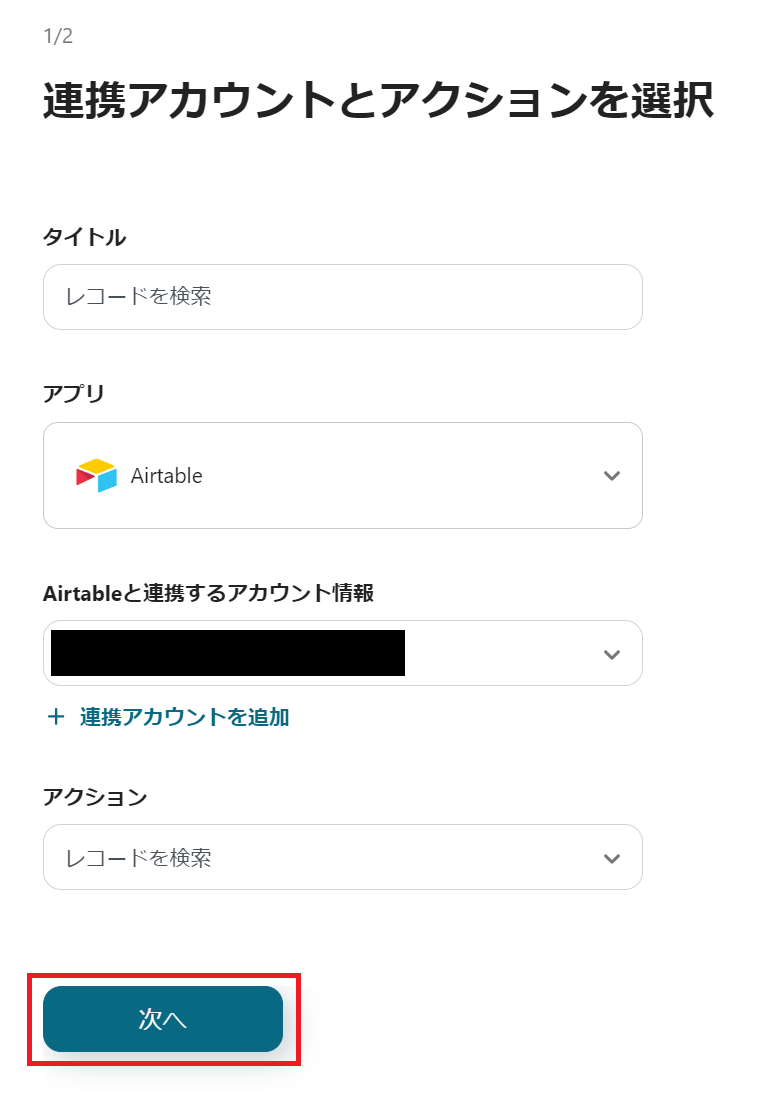Expand the アプリ dropdown chevron
Screen dimensions: 763x1101
612,476
